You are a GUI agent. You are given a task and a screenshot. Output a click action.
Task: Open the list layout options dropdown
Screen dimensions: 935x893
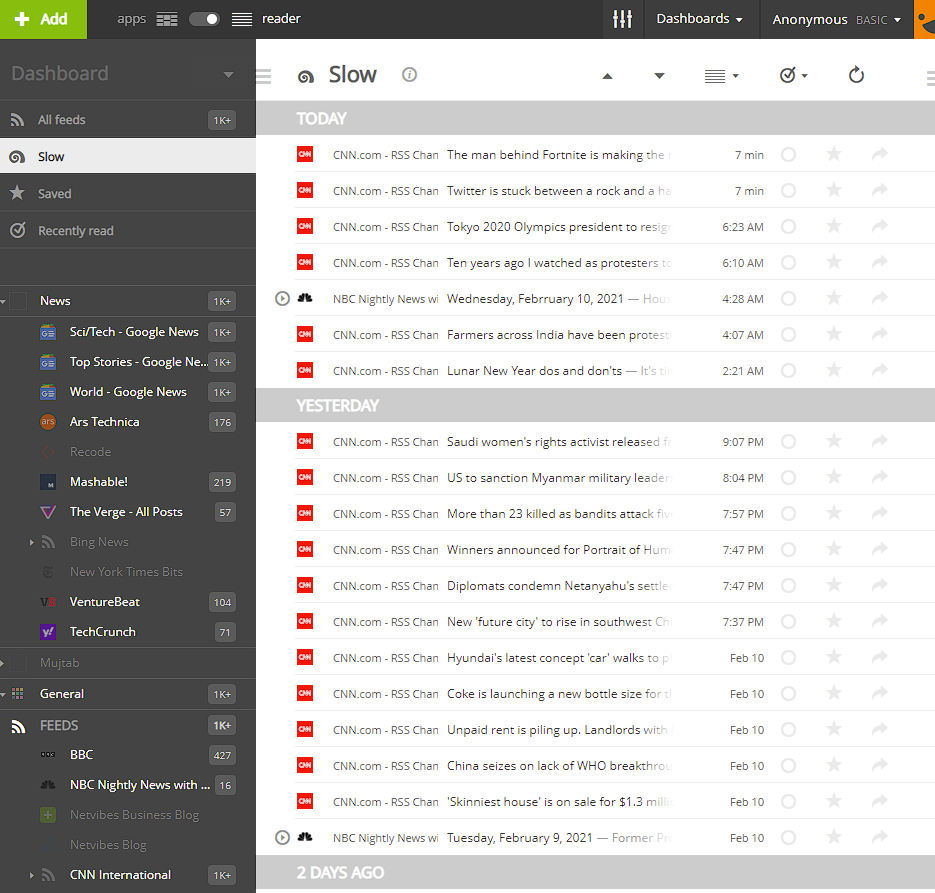pyautogui.click(x=722, y=76)
